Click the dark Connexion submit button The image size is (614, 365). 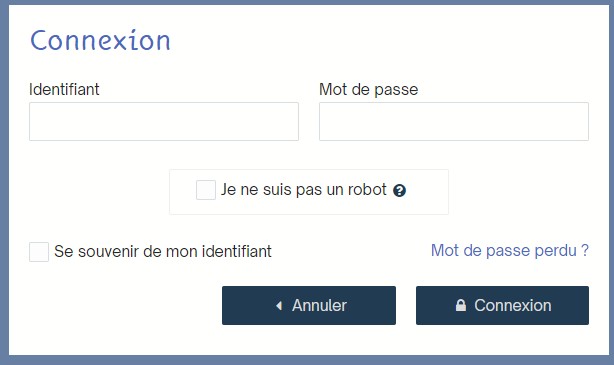coord(502,305)
